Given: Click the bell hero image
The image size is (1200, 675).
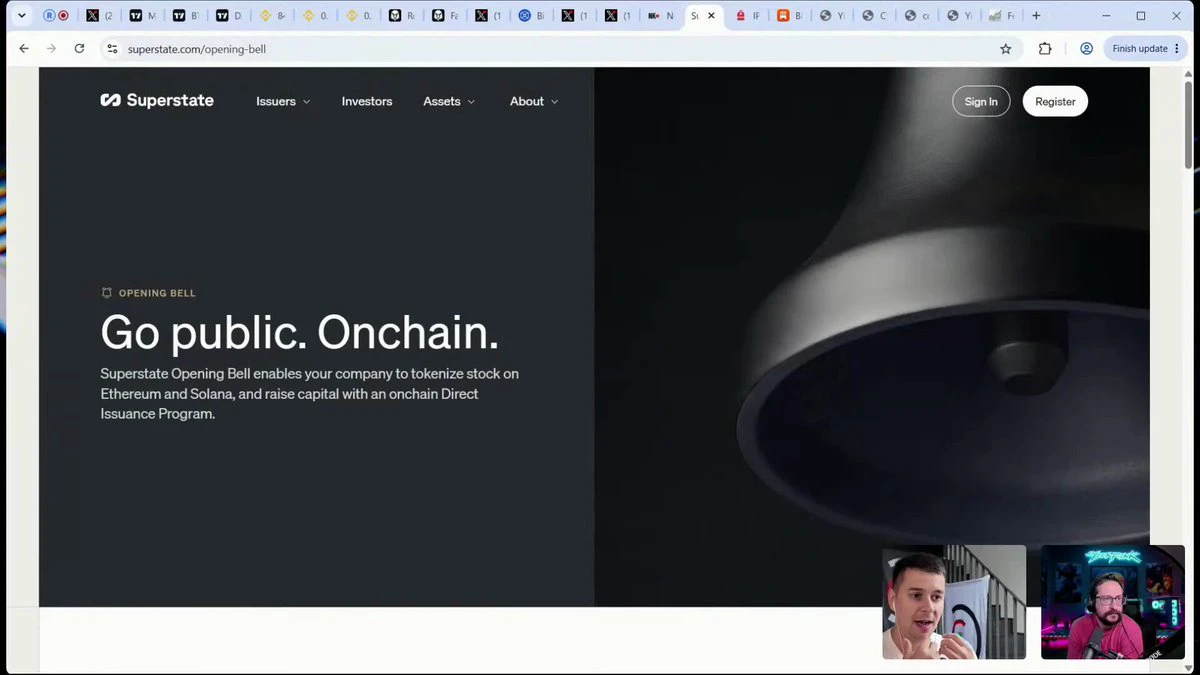Looking at the screenshot, I should (x=872, y=336).
